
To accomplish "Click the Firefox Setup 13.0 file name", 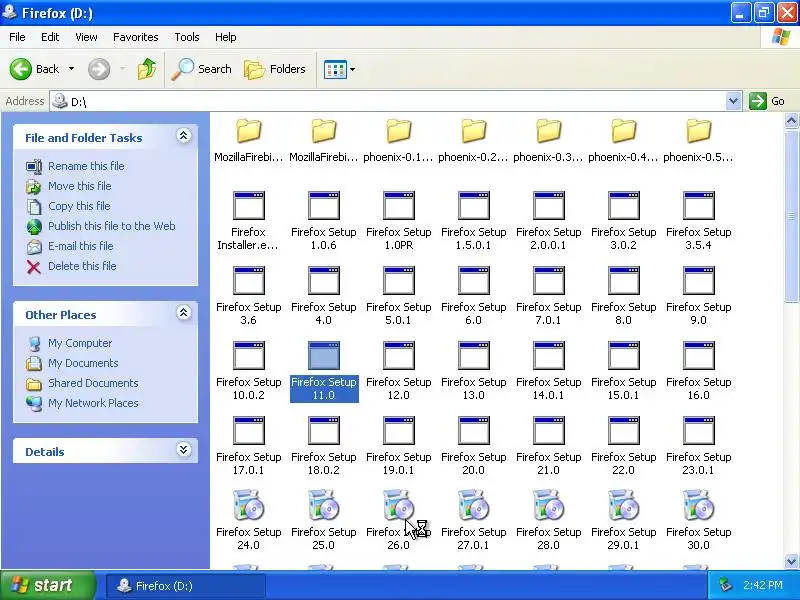I will point(473,388).
